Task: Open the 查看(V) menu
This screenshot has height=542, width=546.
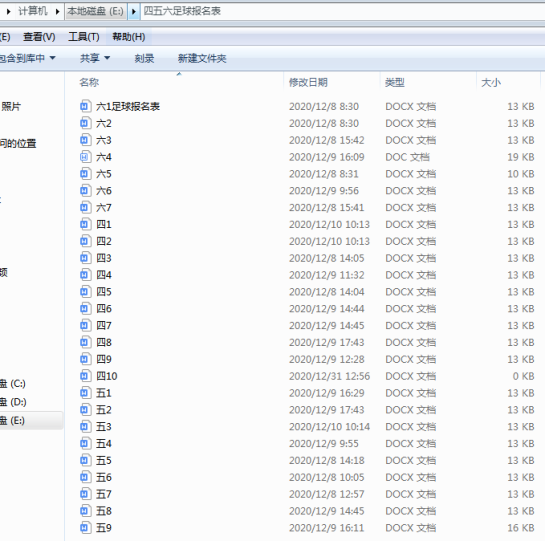Action: [39, 37]
